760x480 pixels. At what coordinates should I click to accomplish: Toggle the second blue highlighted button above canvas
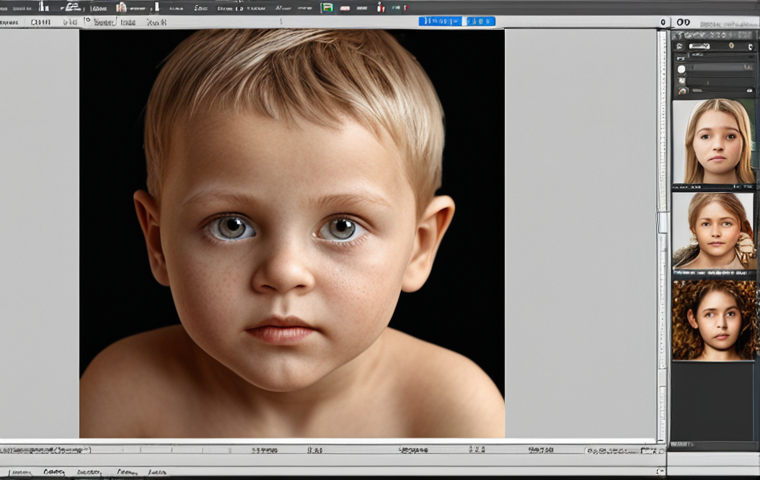(480, 21)
